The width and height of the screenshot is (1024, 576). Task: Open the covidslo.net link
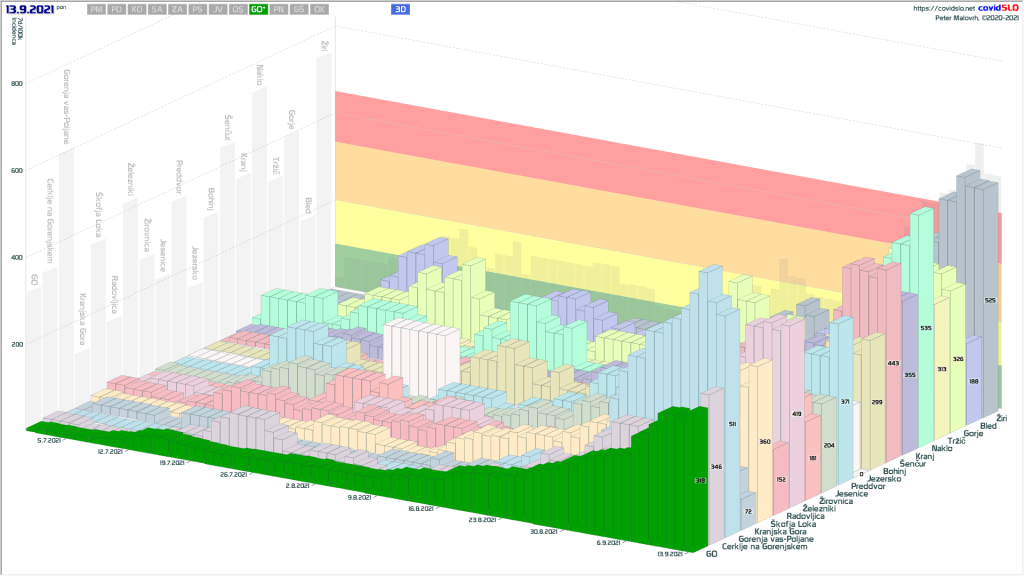click(946, 8)
